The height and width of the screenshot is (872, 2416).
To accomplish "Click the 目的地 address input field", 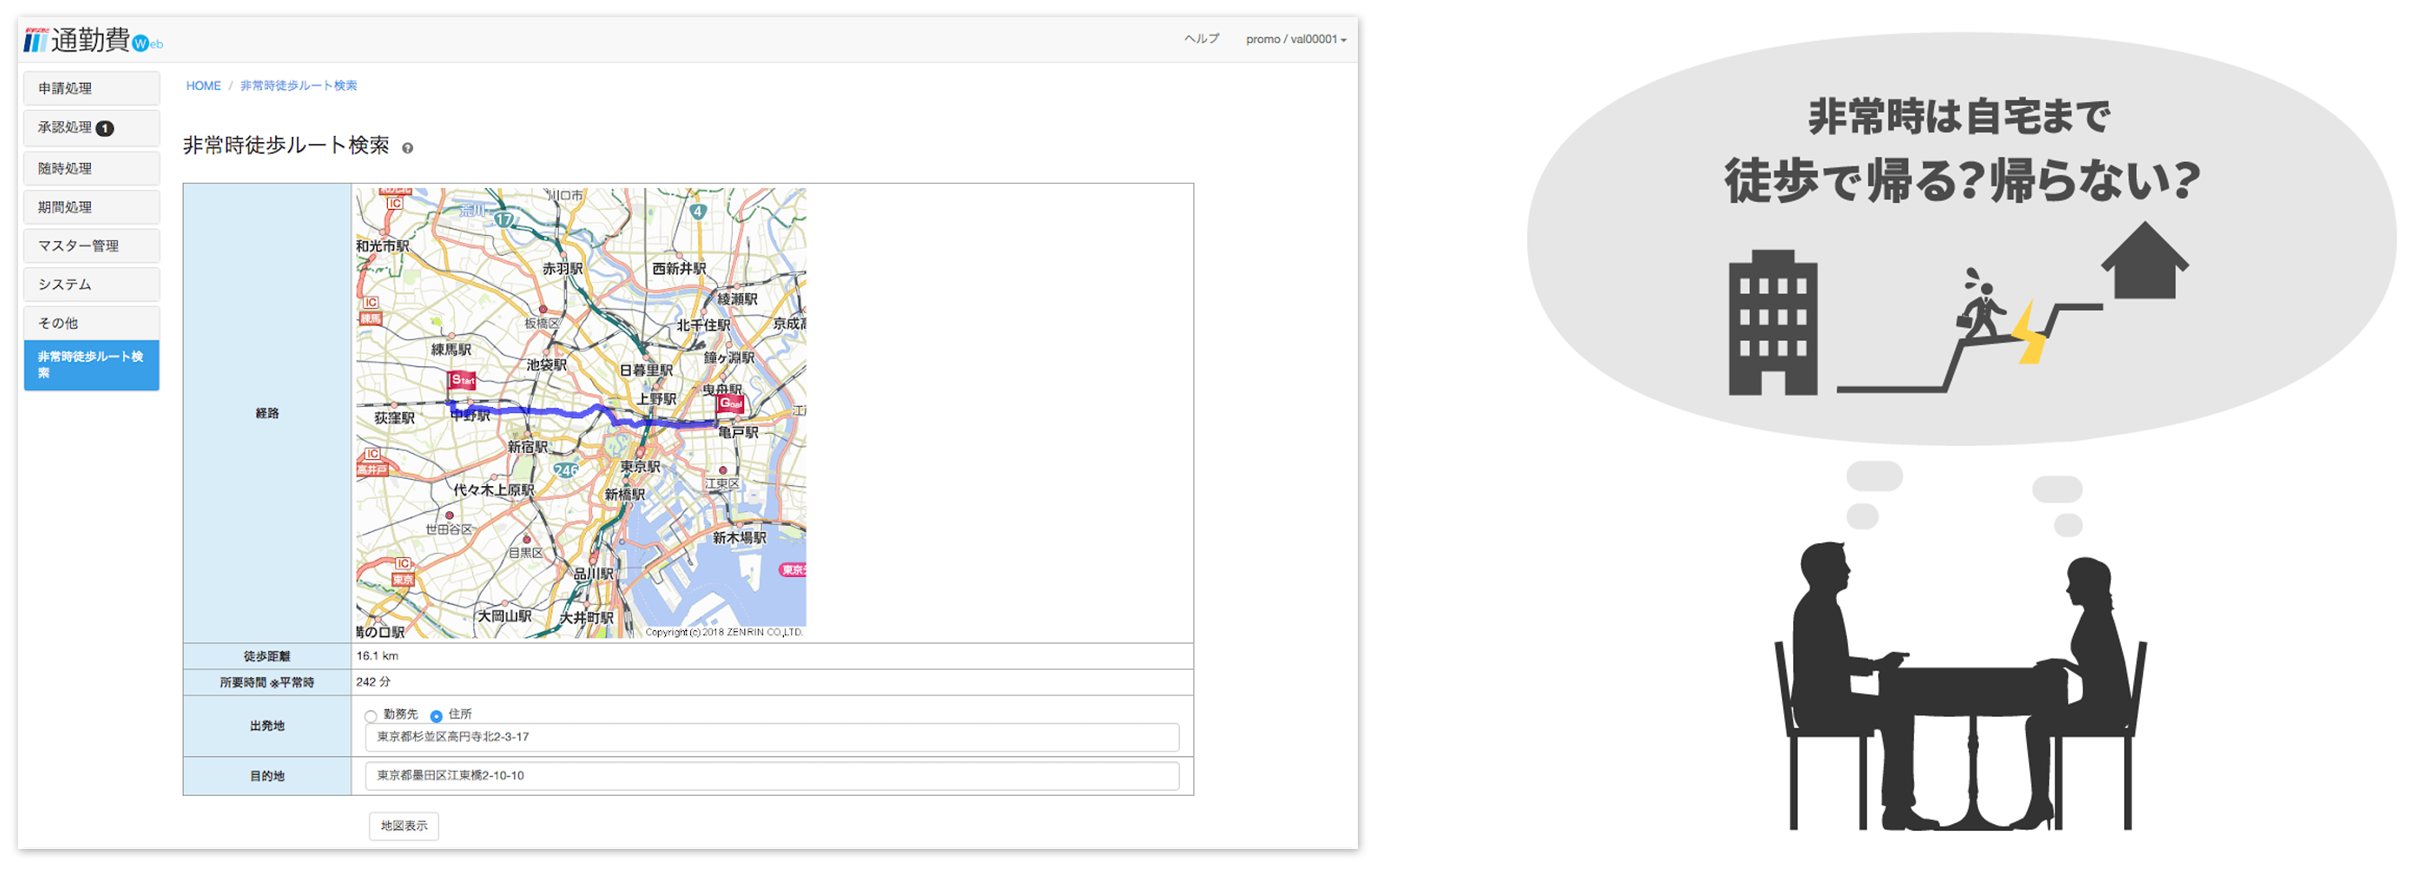I will (771, 776).
